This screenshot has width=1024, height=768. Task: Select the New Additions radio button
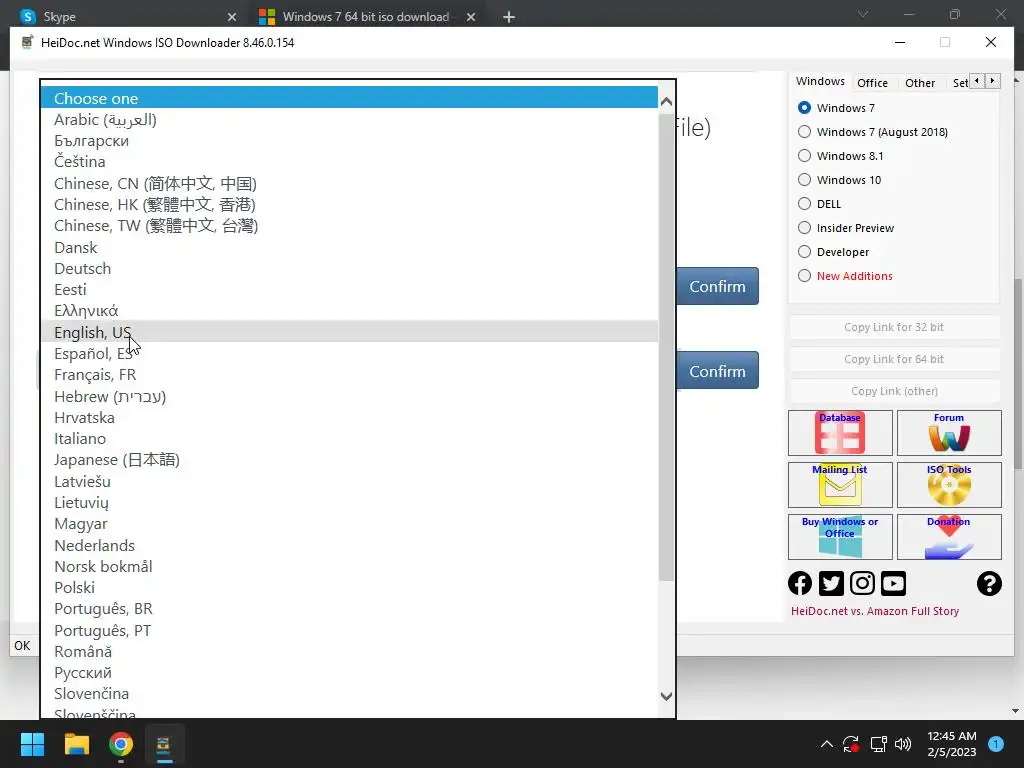pyautogui.click(x=805, y=276)
